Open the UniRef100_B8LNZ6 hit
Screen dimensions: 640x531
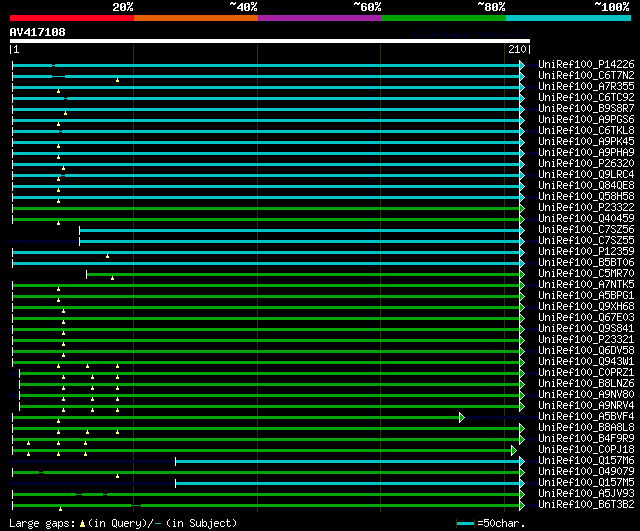point(586,384)
